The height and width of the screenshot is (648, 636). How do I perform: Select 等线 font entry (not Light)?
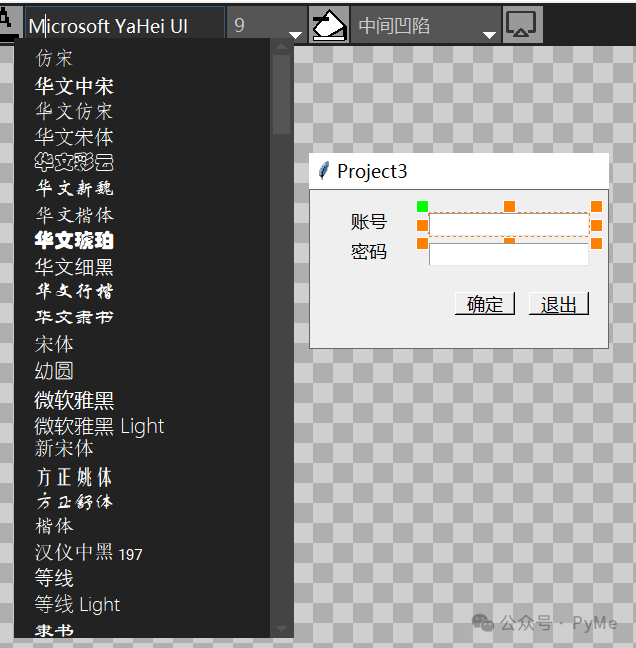[54, 578]
